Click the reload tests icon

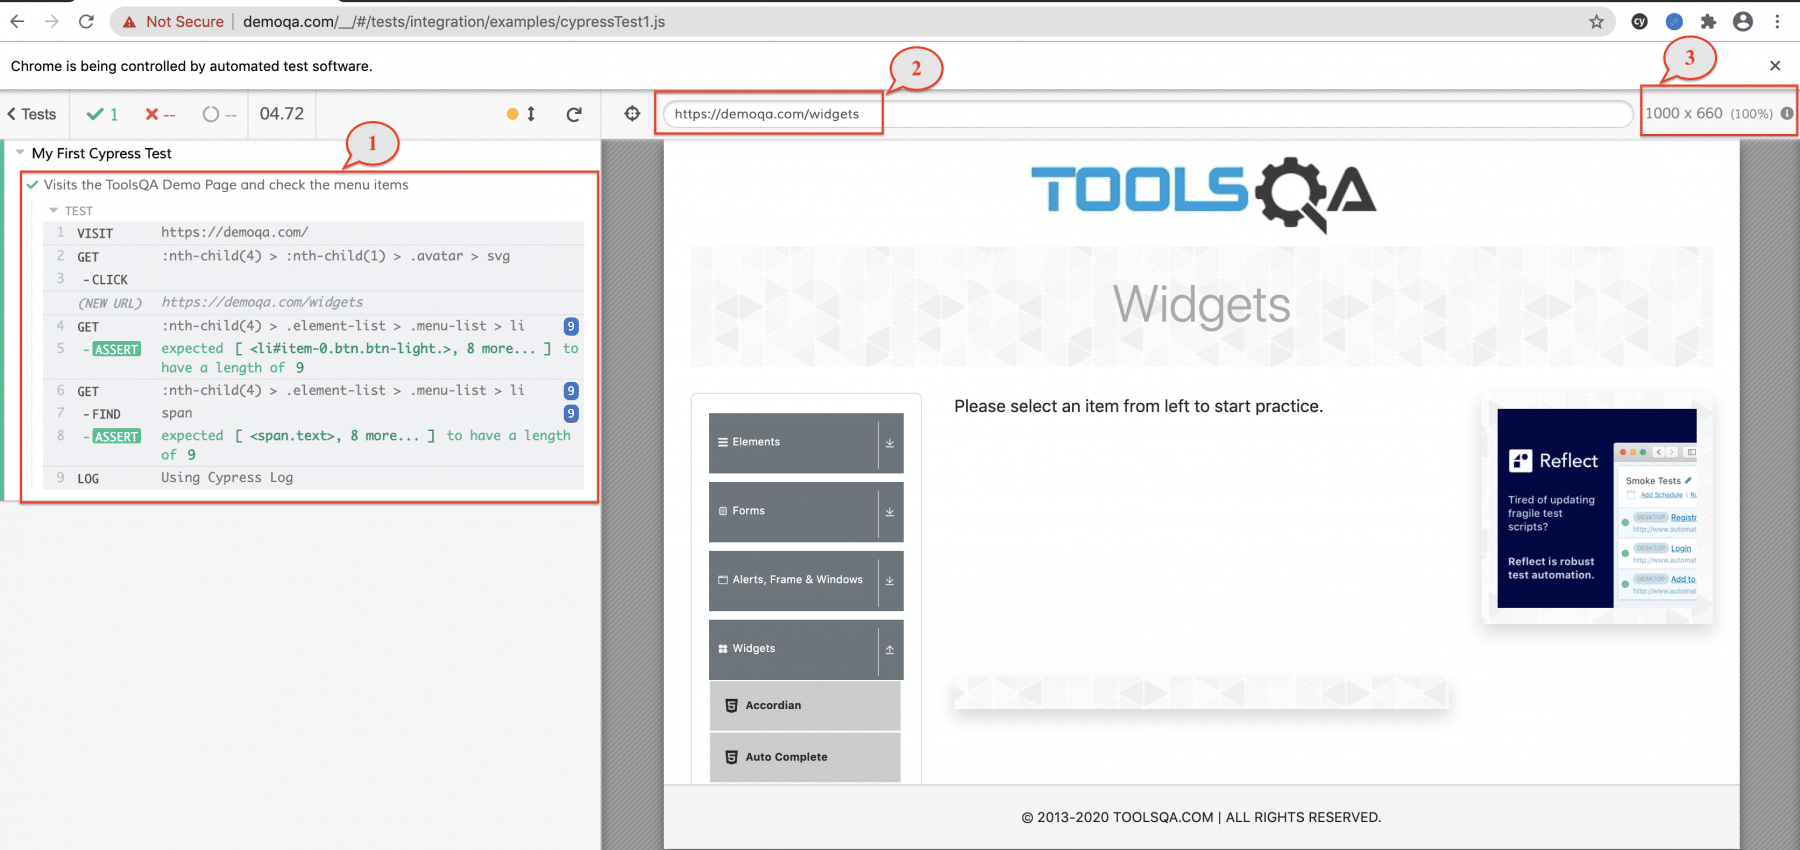coord(574,114)
